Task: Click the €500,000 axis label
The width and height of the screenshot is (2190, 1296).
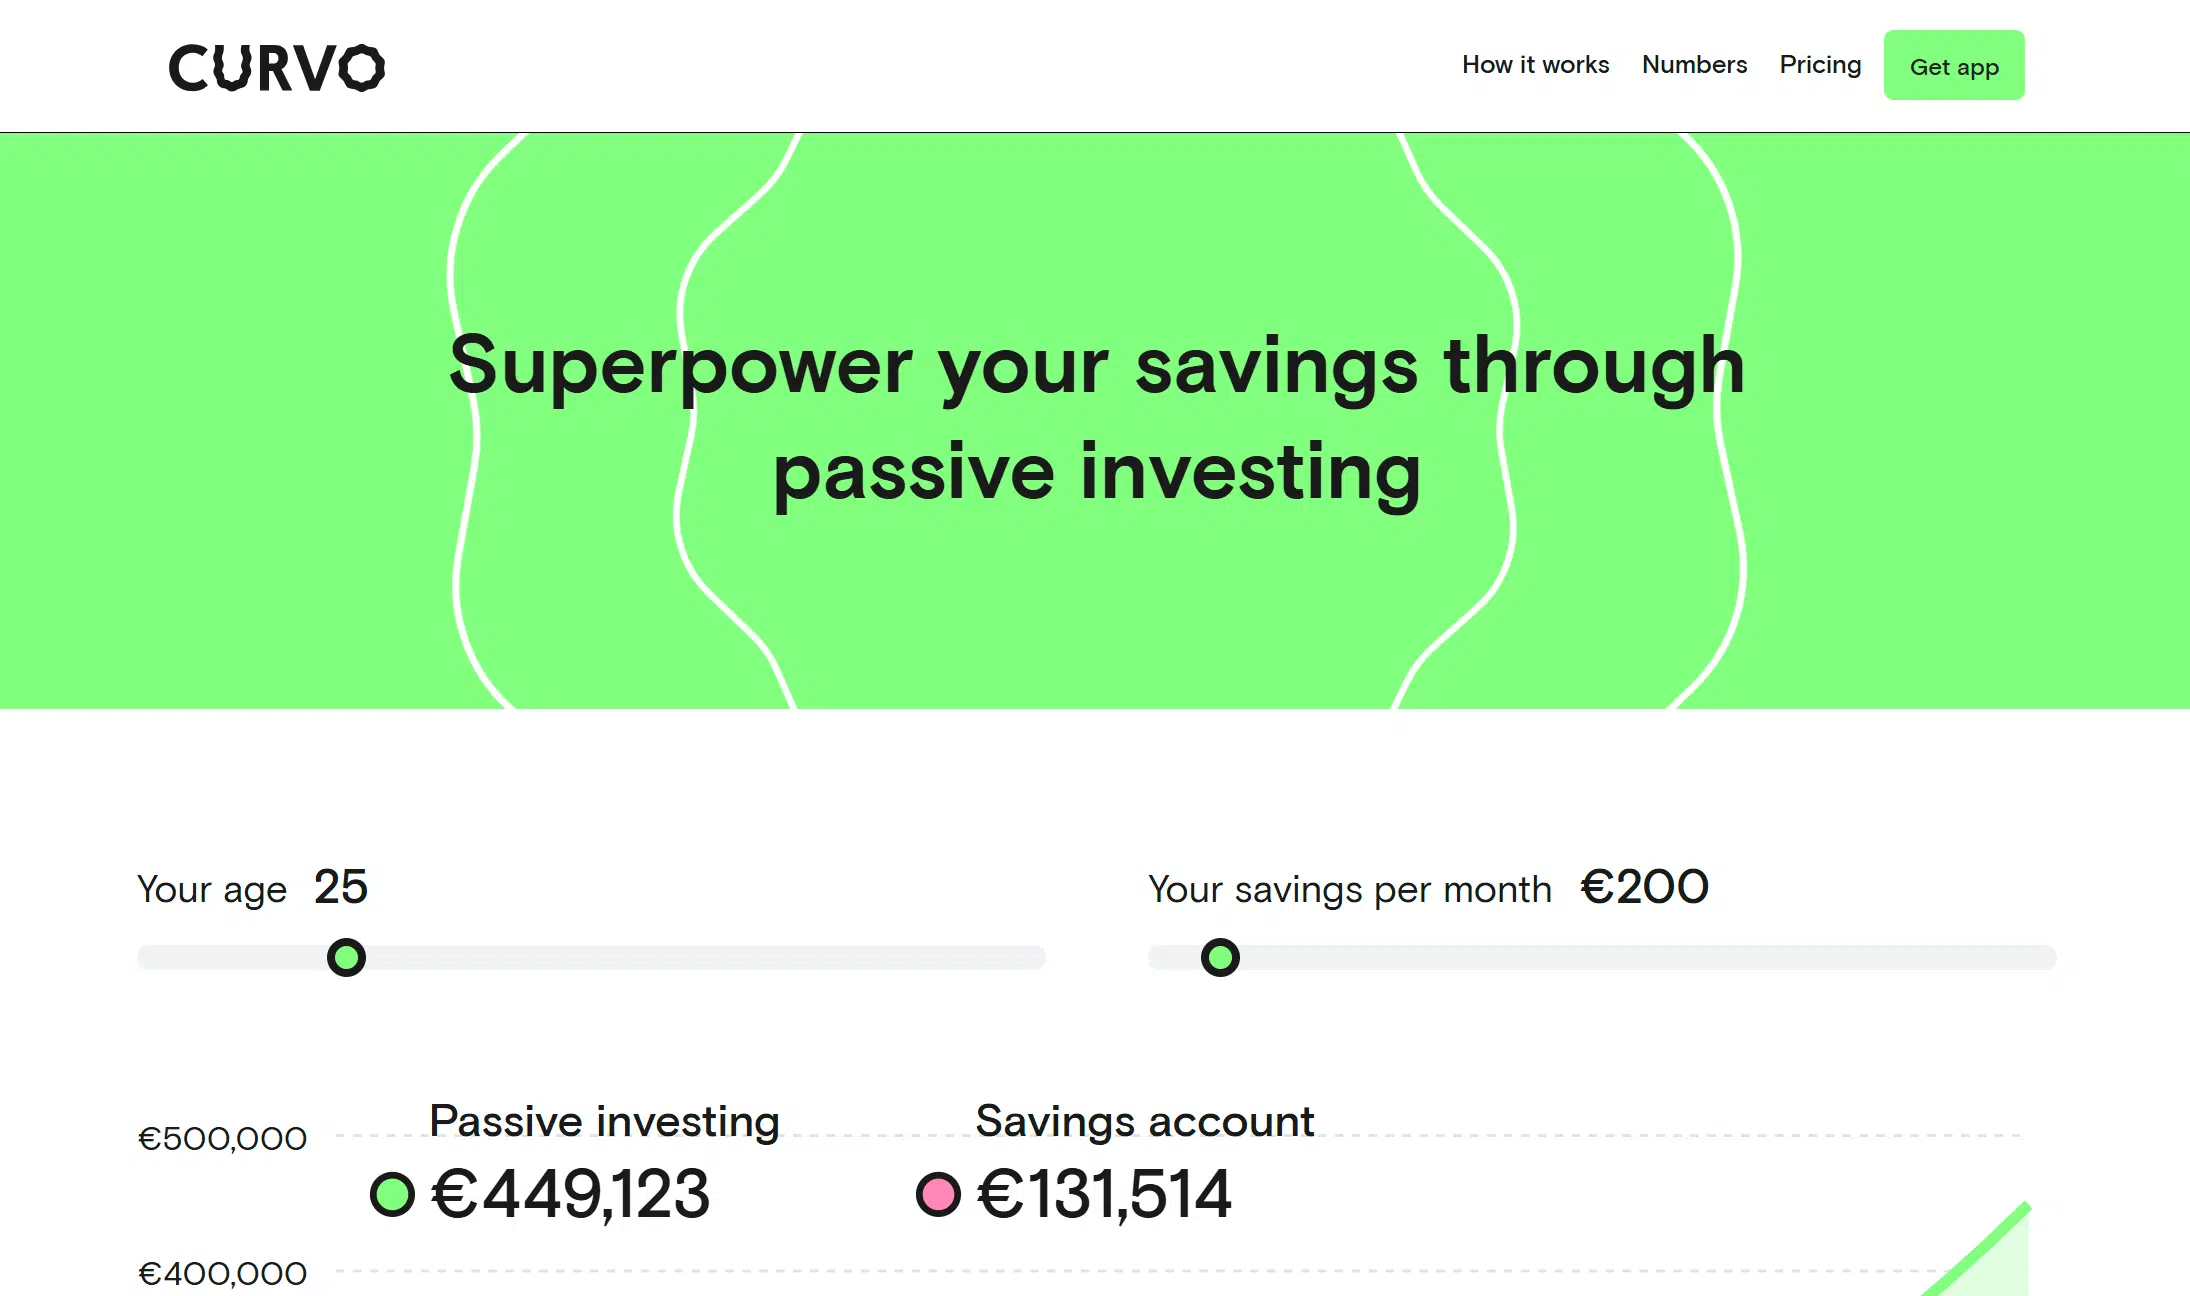Action: (222, 1139)
